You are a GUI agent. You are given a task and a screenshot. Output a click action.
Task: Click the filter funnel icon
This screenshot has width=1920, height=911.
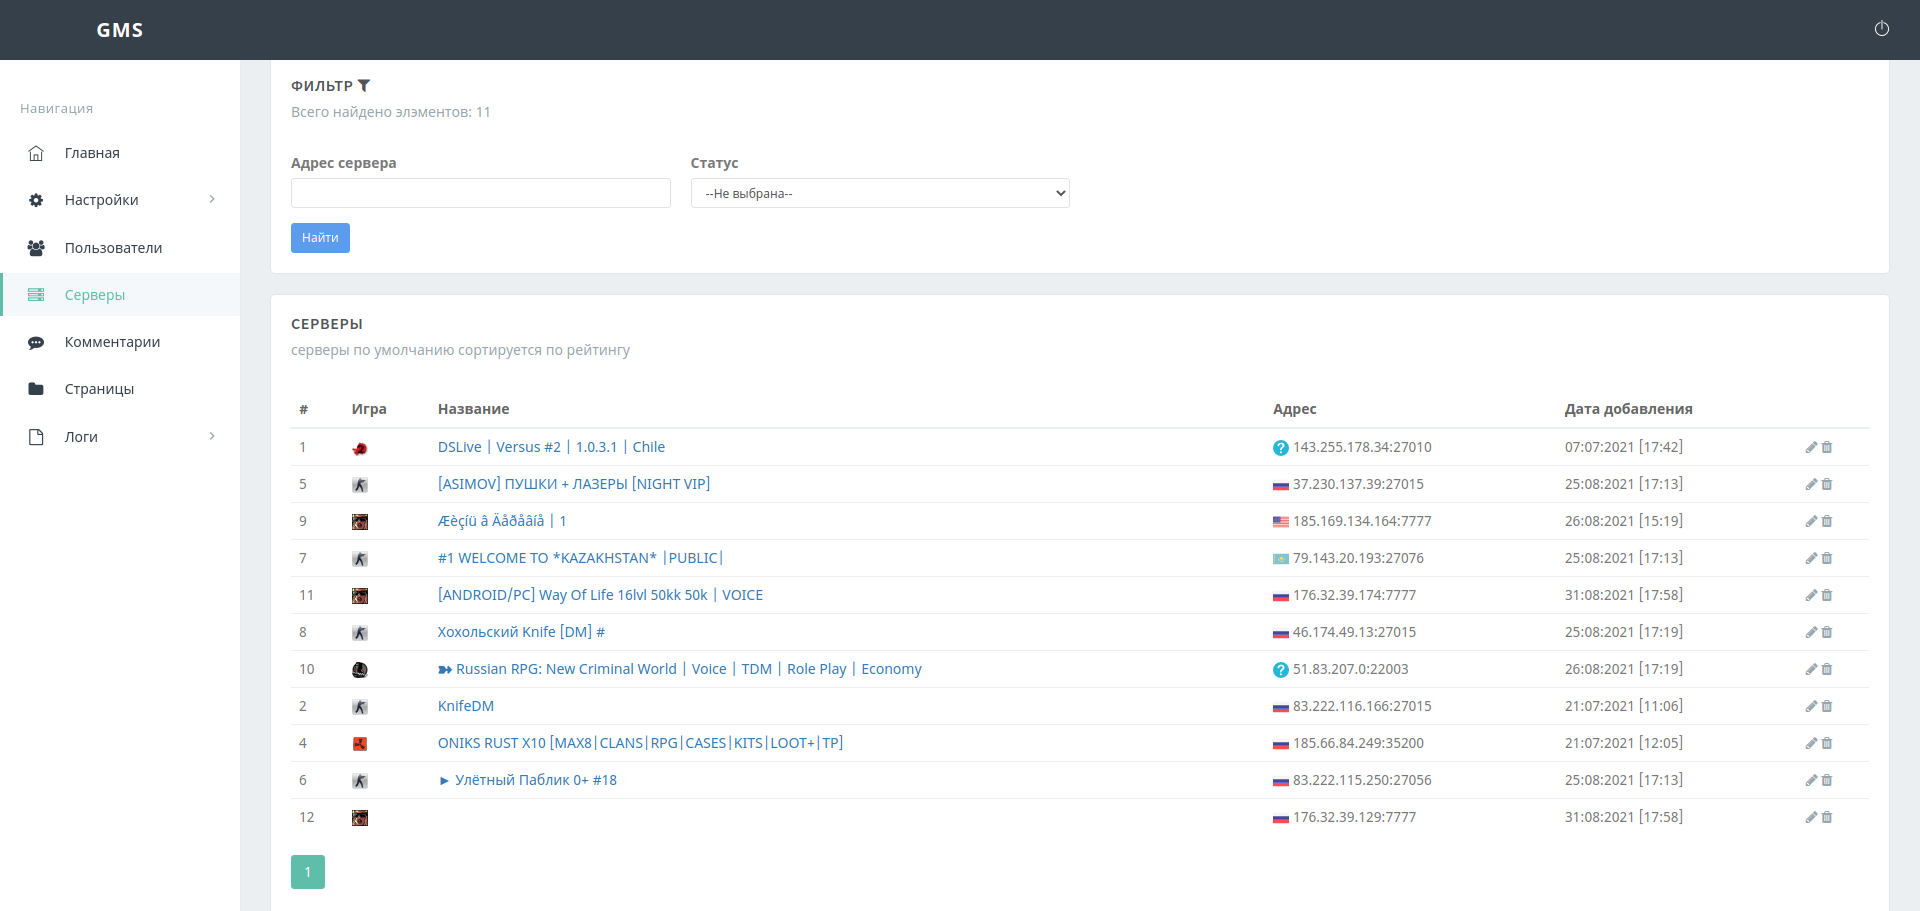pyautogui.click(x=364, y=86)
